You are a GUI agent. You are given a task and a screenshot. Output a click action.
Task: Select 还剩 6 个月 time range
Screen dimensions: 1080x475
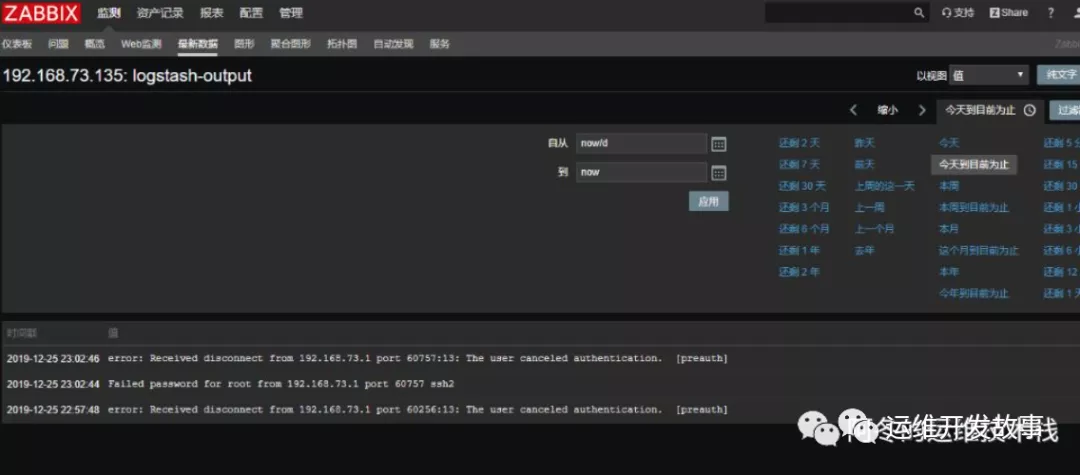coord(804,229)
